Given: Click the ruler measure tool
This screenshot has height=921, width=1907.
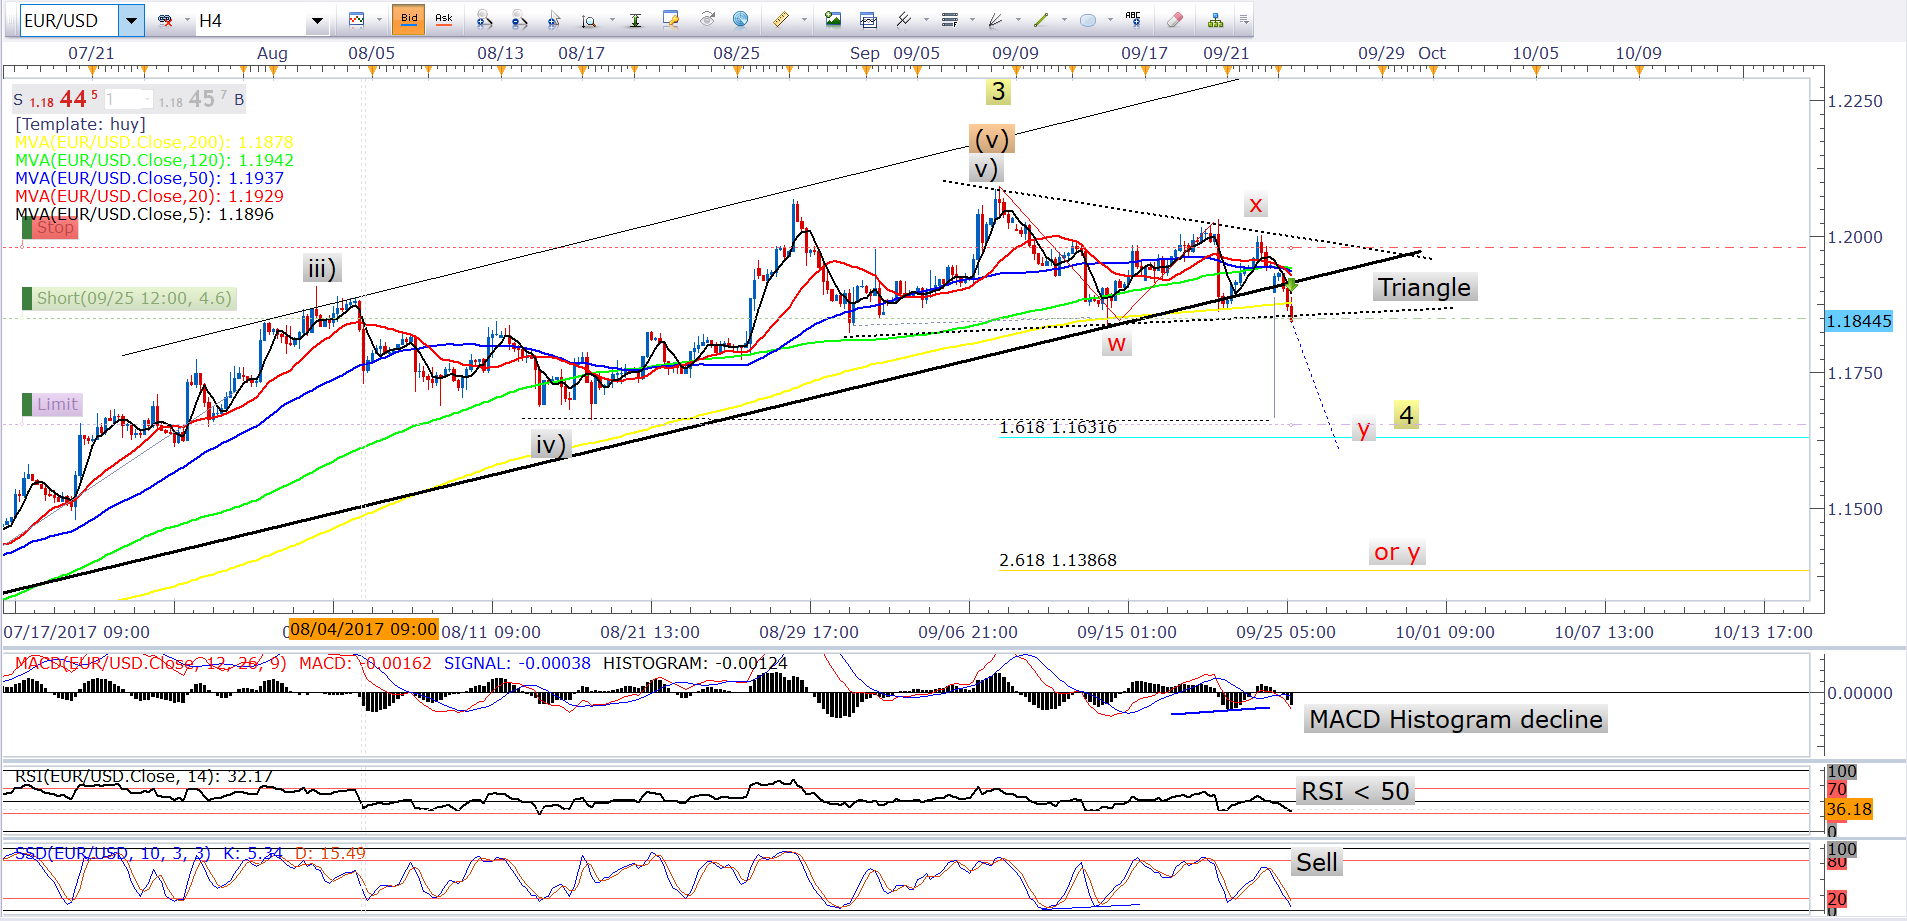Looking at the screenshot, I should click(x=780, y=20).
